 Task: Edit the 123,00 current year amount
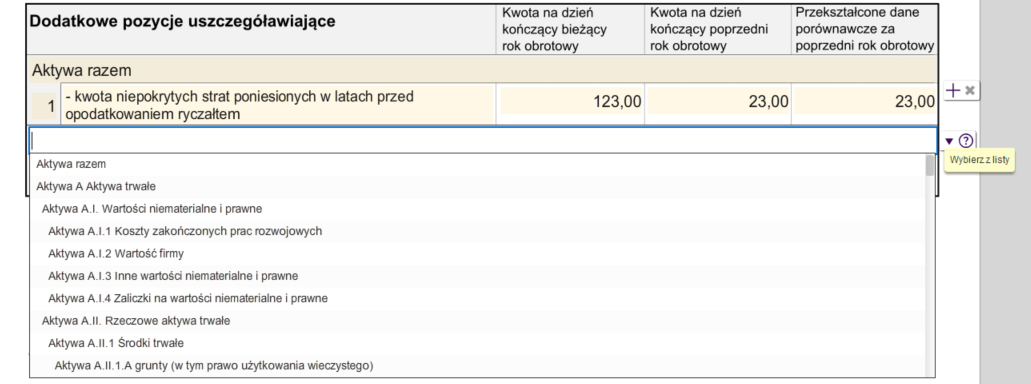point(571,102)
